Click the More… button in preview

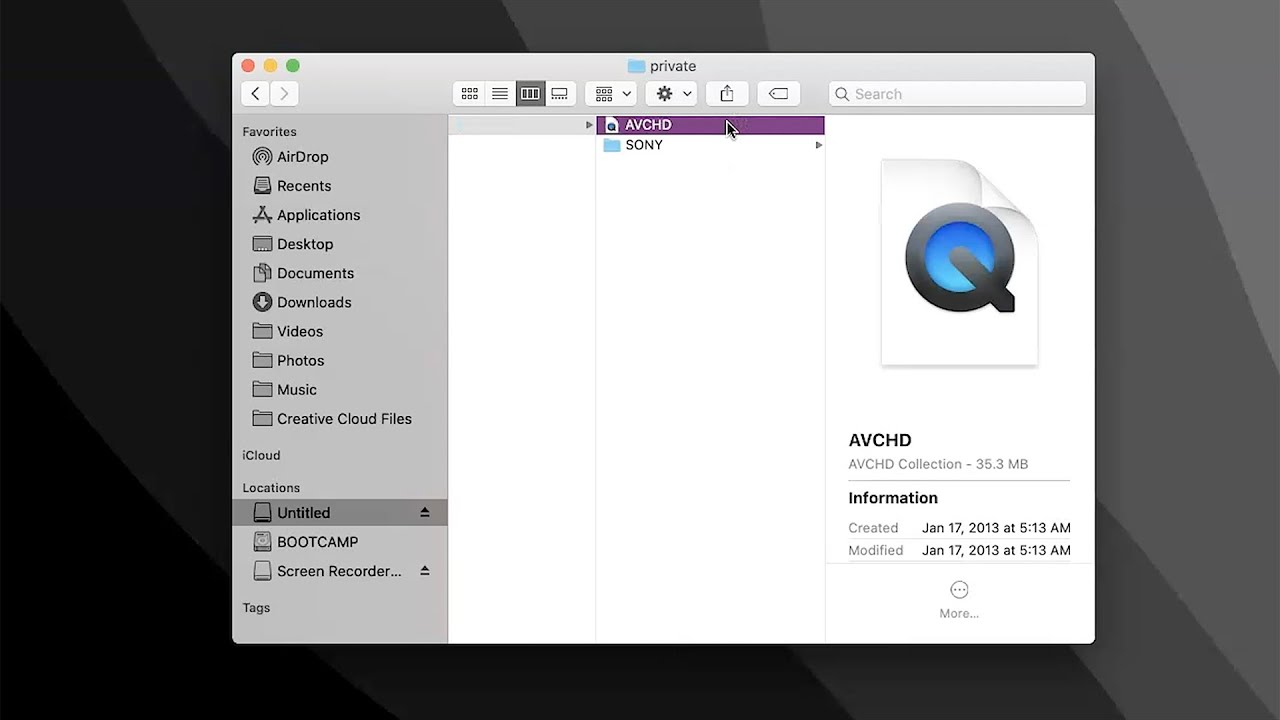[959, 600]
